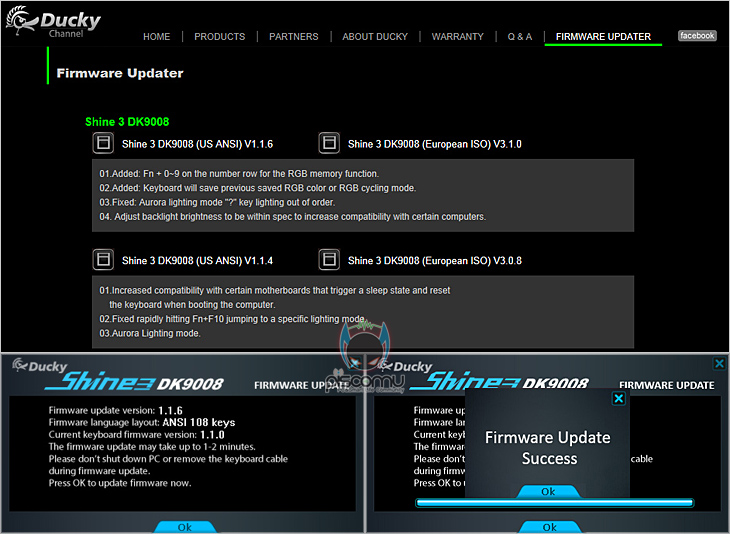Open the HOME menu item
This screenshot has height=534, width=730.
(156, 37)
